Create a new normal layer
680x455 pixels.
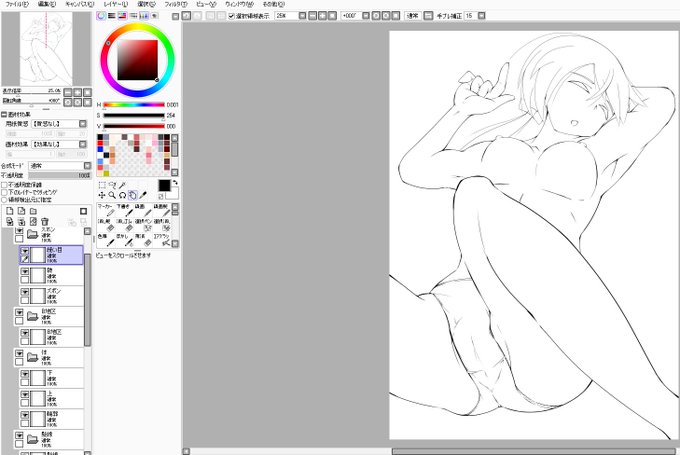(10, 211)
